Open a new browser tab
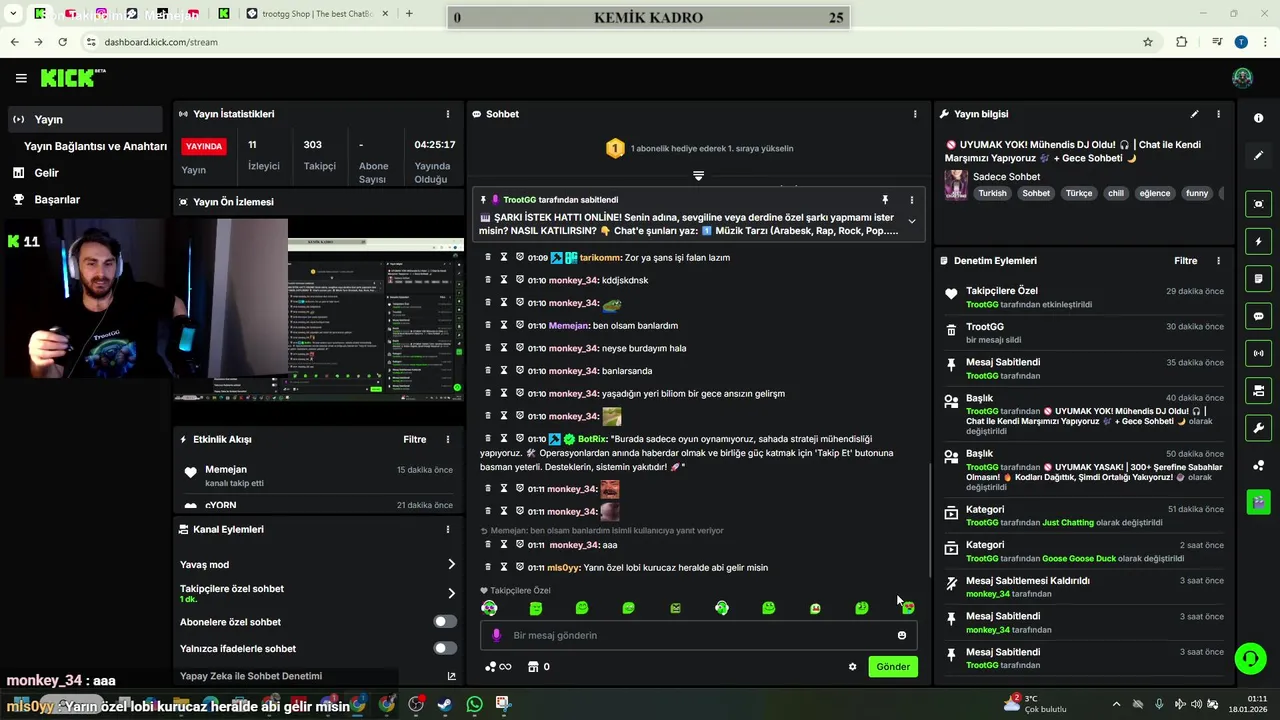Viewport: 1280px width, 720px height. pyautogui.click(x=409, y=14)
